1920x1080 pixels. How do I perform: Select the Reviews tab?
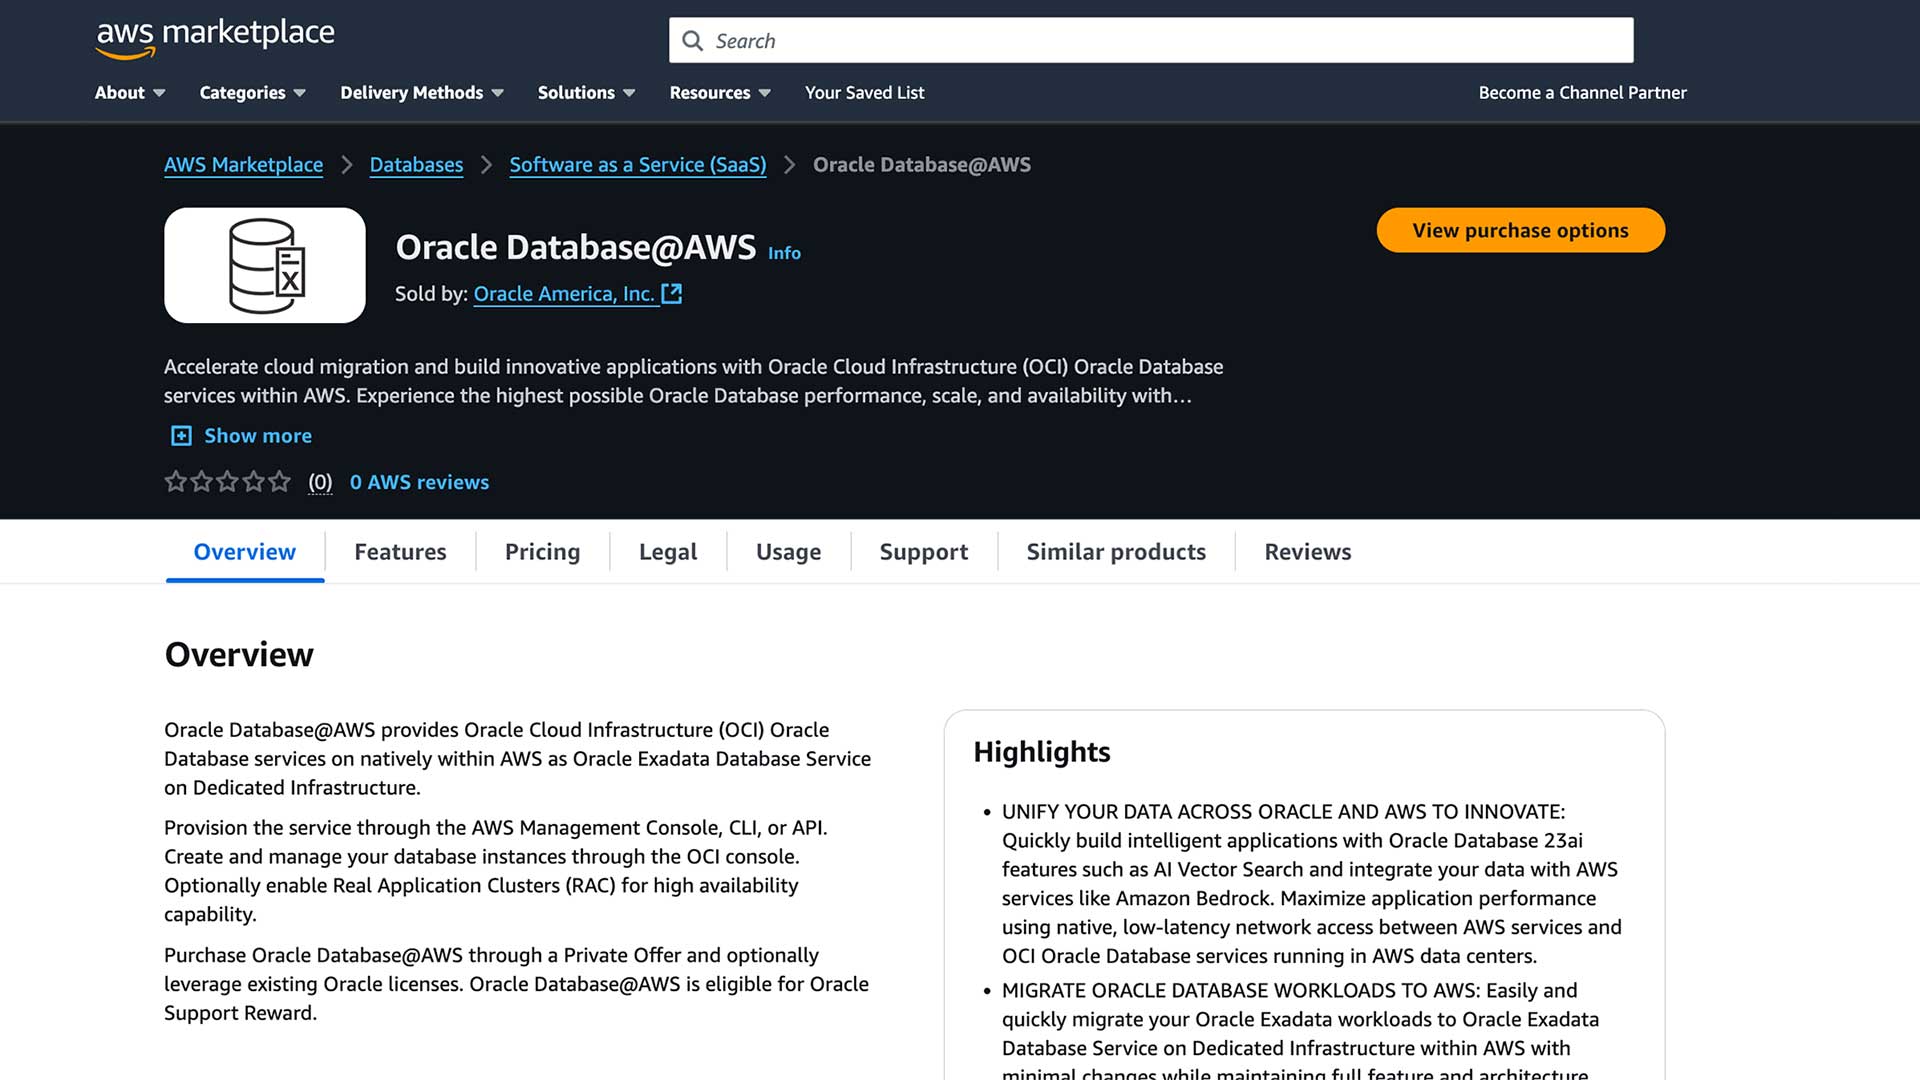1307,551
